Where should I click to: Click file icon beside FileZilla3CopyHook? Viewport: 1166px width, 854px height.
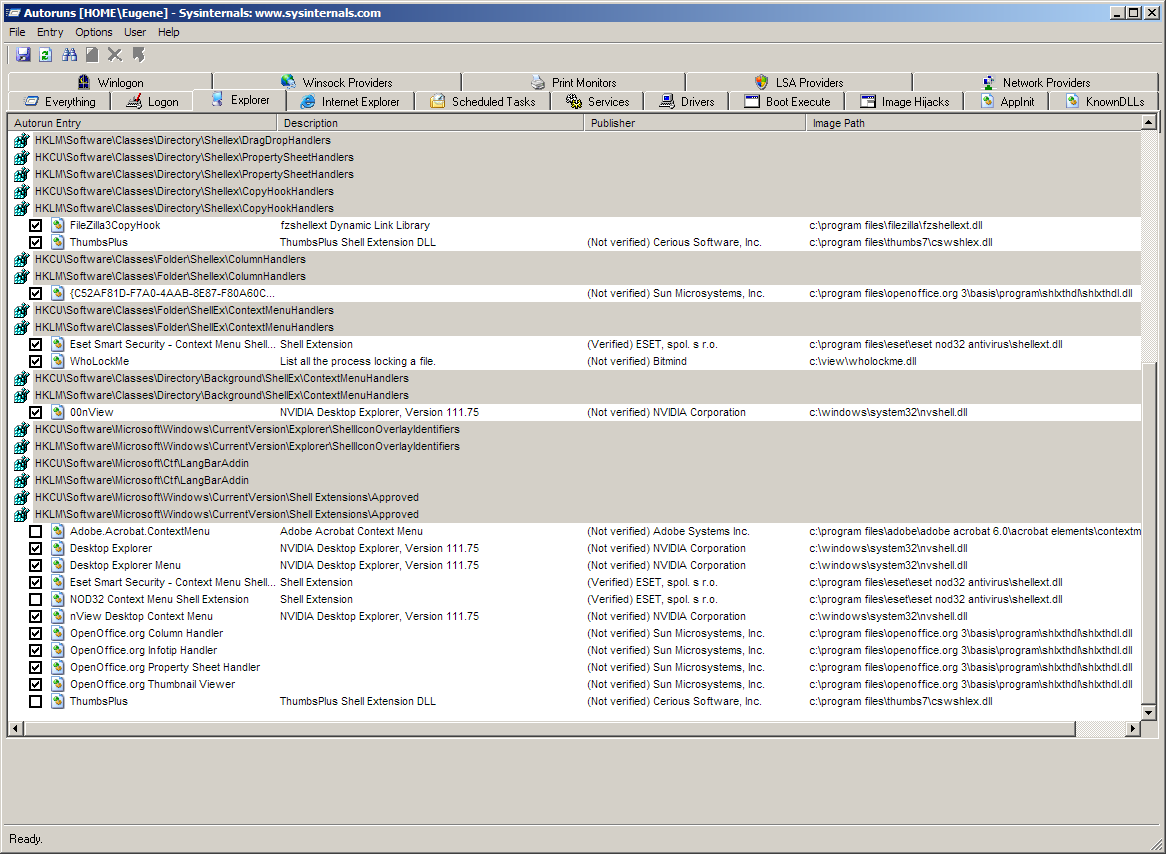coord(57,225)
